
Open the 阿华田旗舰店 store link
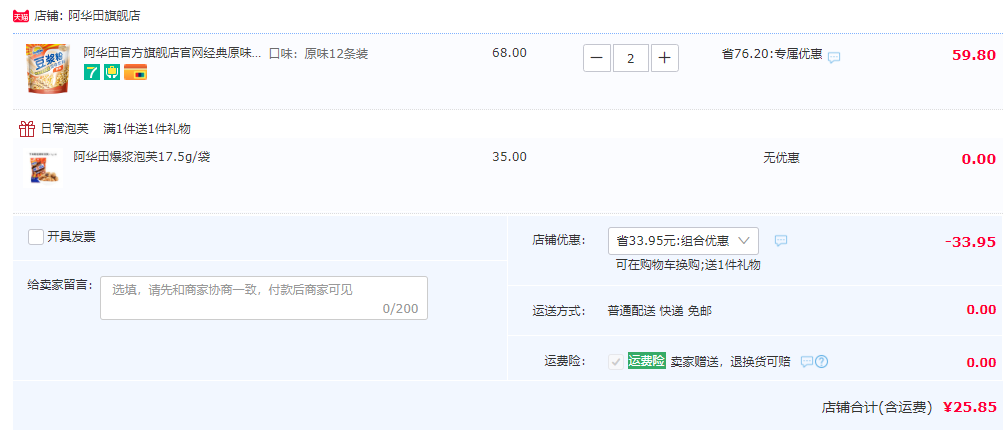point(104,16)
